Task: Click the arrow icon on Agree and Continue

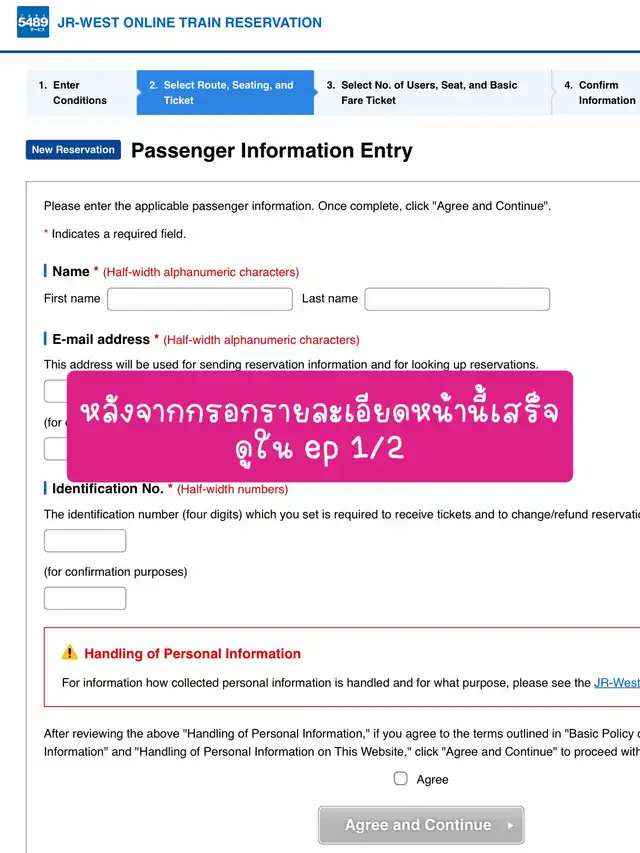Action: coord(510,825)
